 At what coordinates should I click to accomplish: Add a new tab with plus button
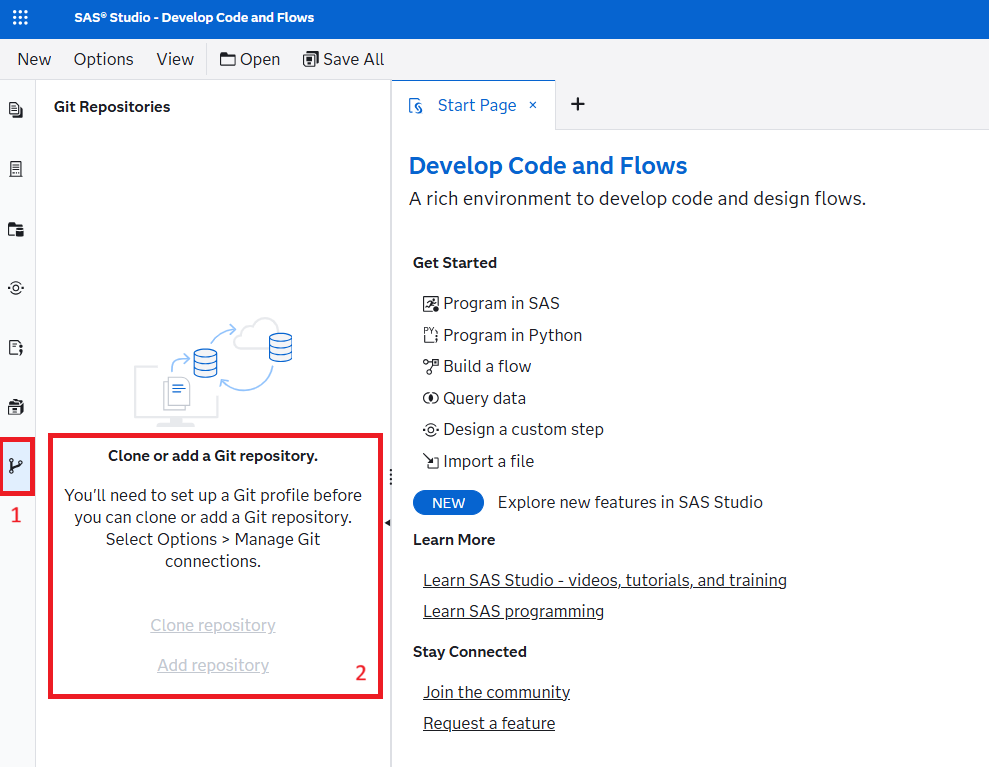tap(578, 104)
